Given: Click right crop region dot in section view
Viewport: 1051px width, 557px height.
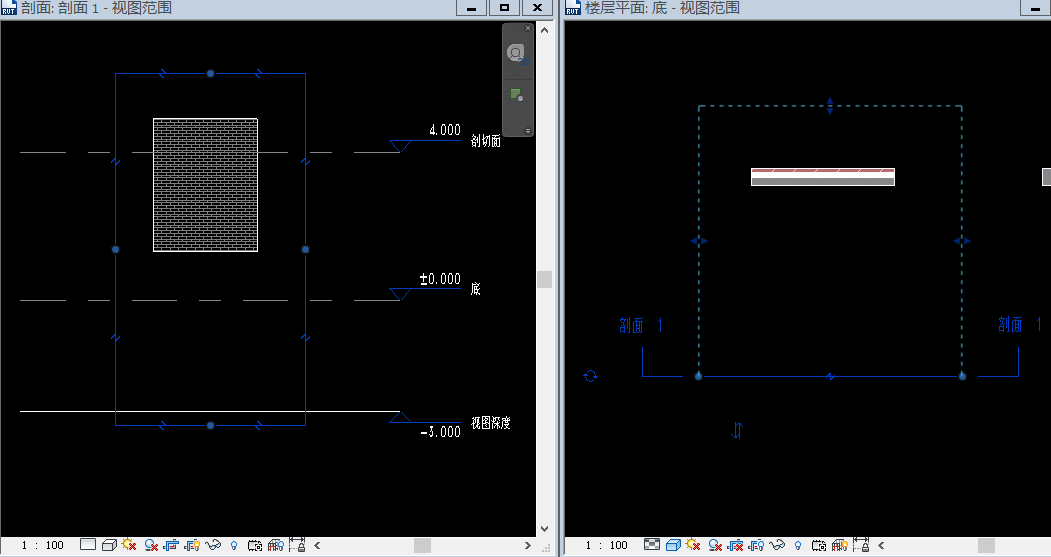Looking at the screenshot, I should point(306,249).
